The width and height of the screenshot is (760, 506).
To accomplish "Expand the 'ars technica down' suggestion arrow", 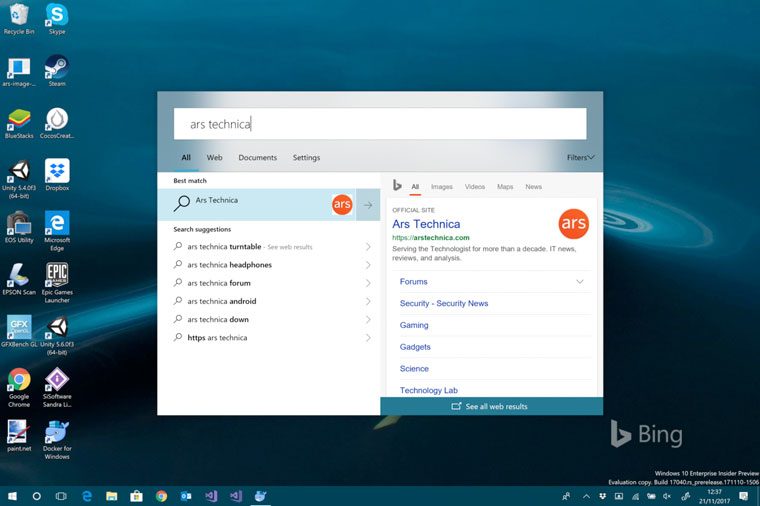I will click(x=368, y=319).
